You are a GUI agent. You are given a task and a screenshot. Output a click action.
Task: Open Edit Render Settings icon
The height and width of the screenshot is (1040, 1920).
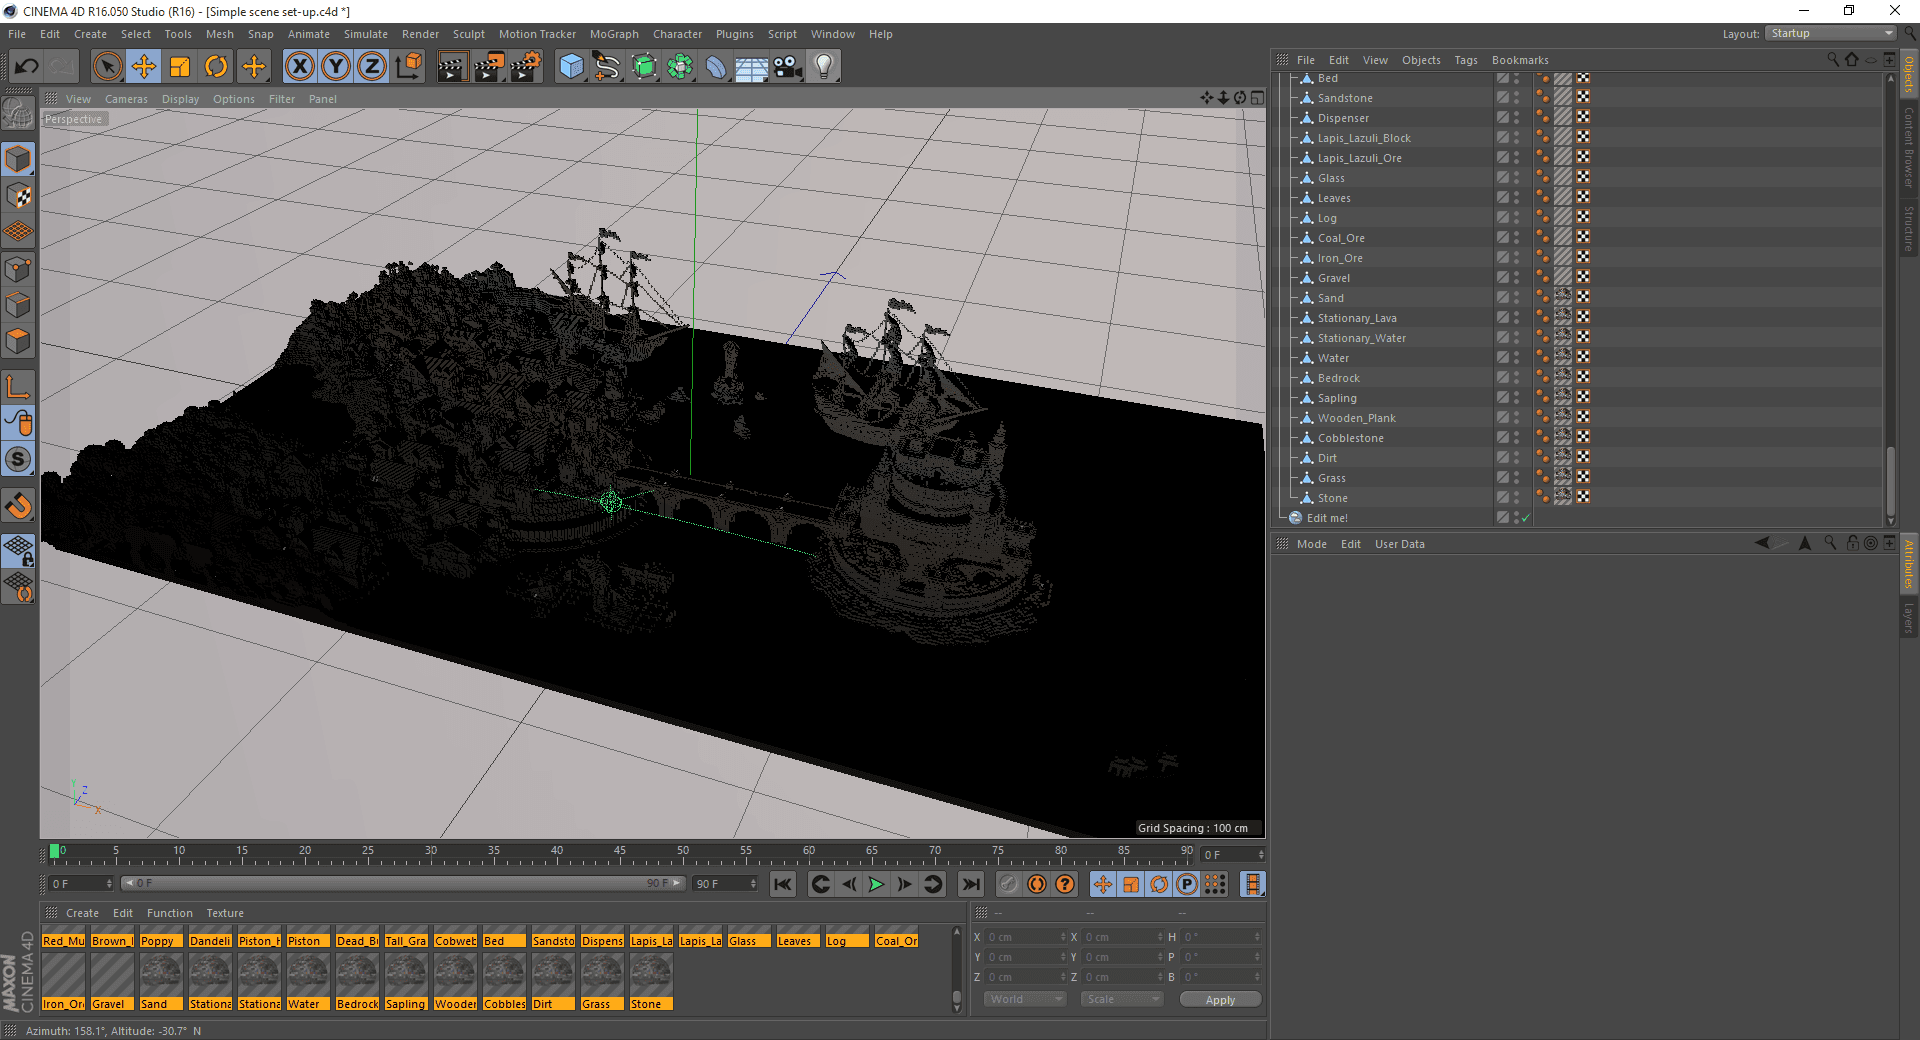click(x=525, y=67)
